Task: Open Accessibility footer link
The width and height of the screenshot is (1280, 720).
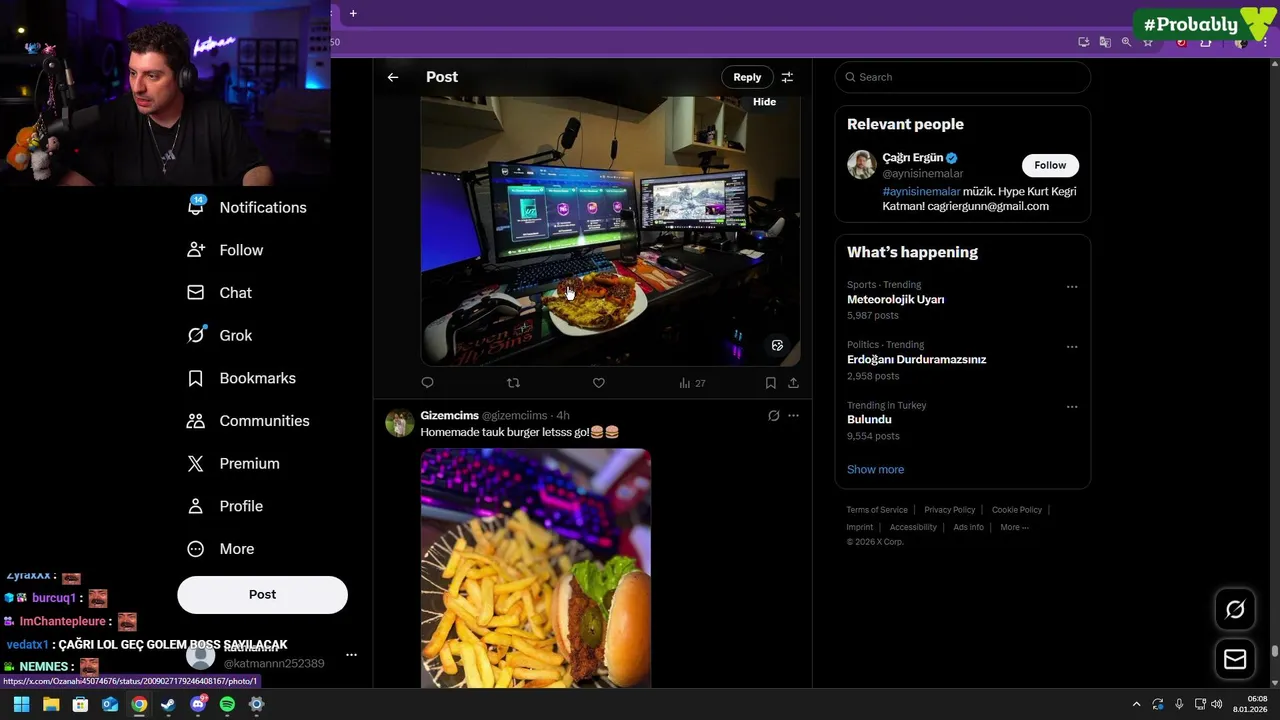Action: [913, 527]
